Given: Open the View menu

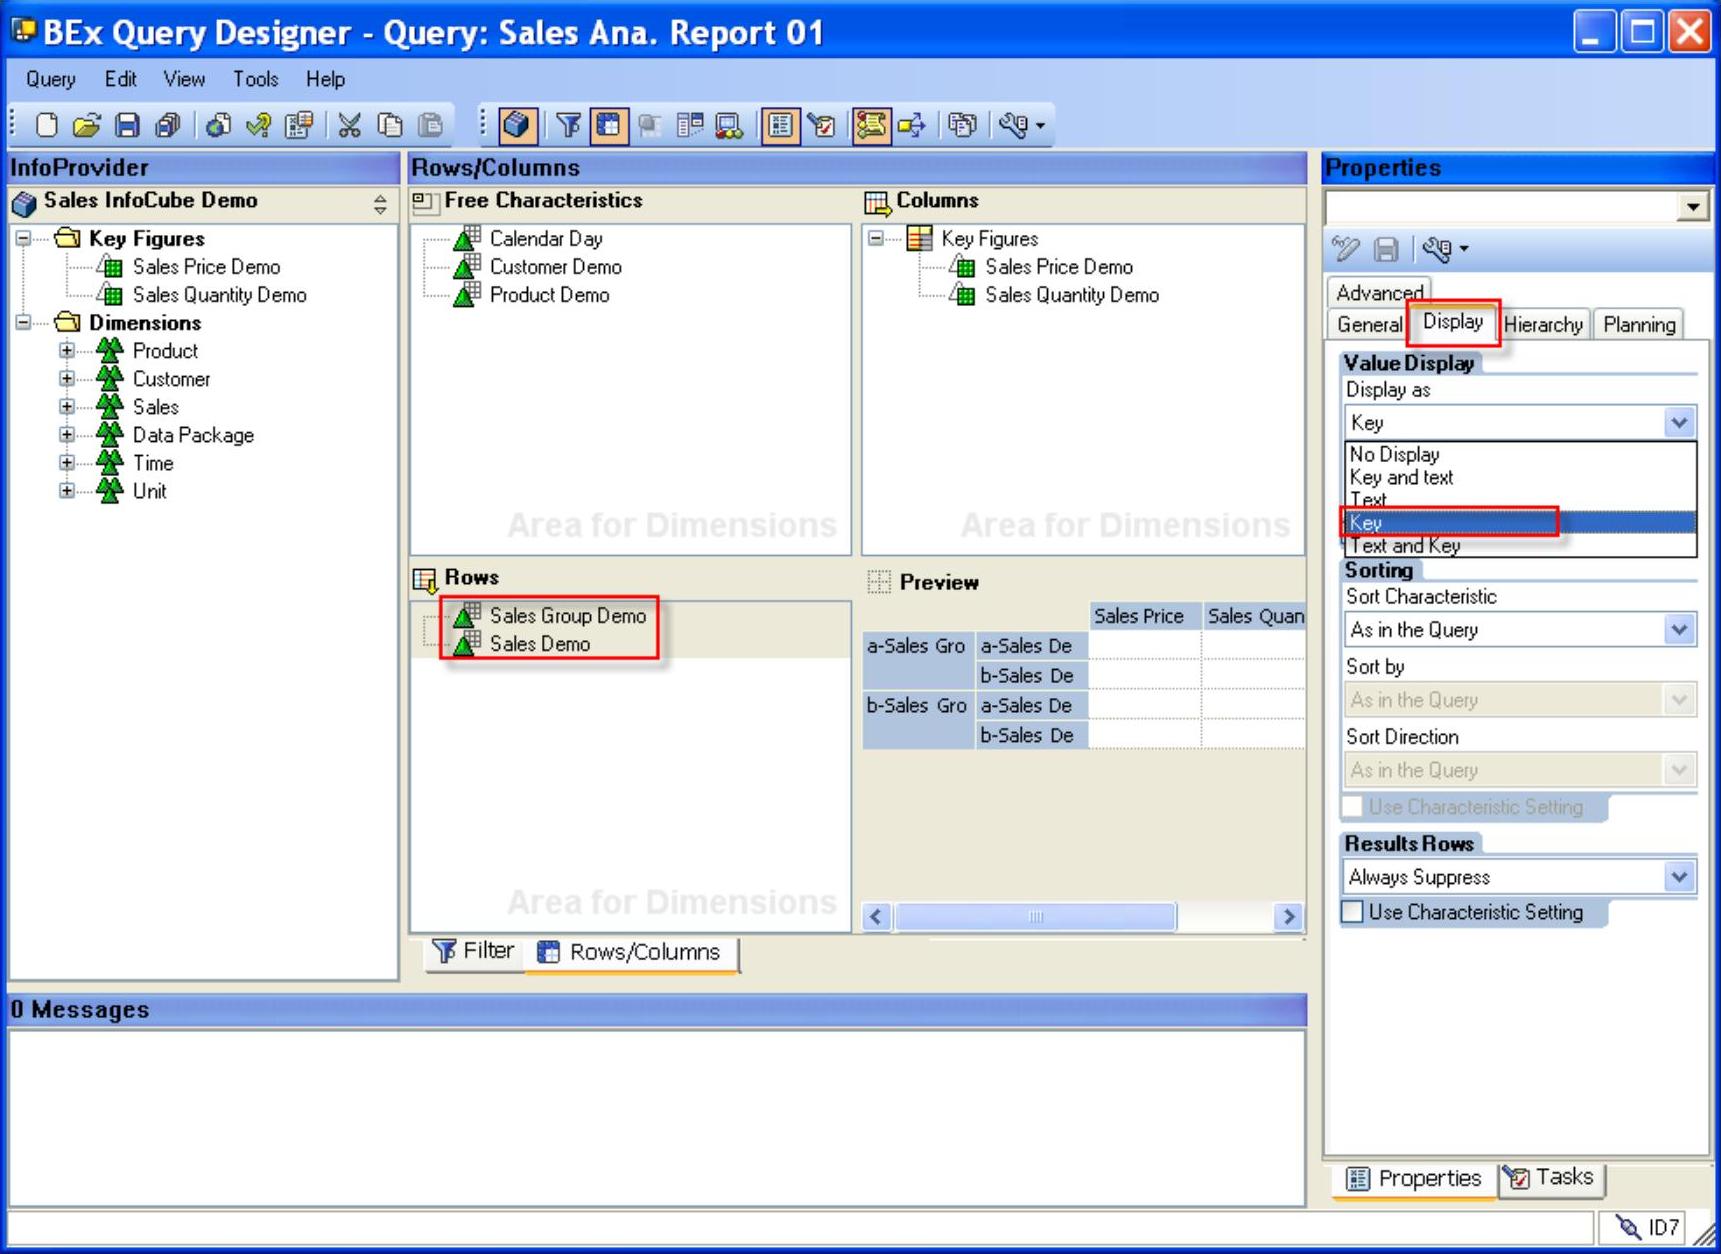Looking at the screenshot, I should click(184, 79).
